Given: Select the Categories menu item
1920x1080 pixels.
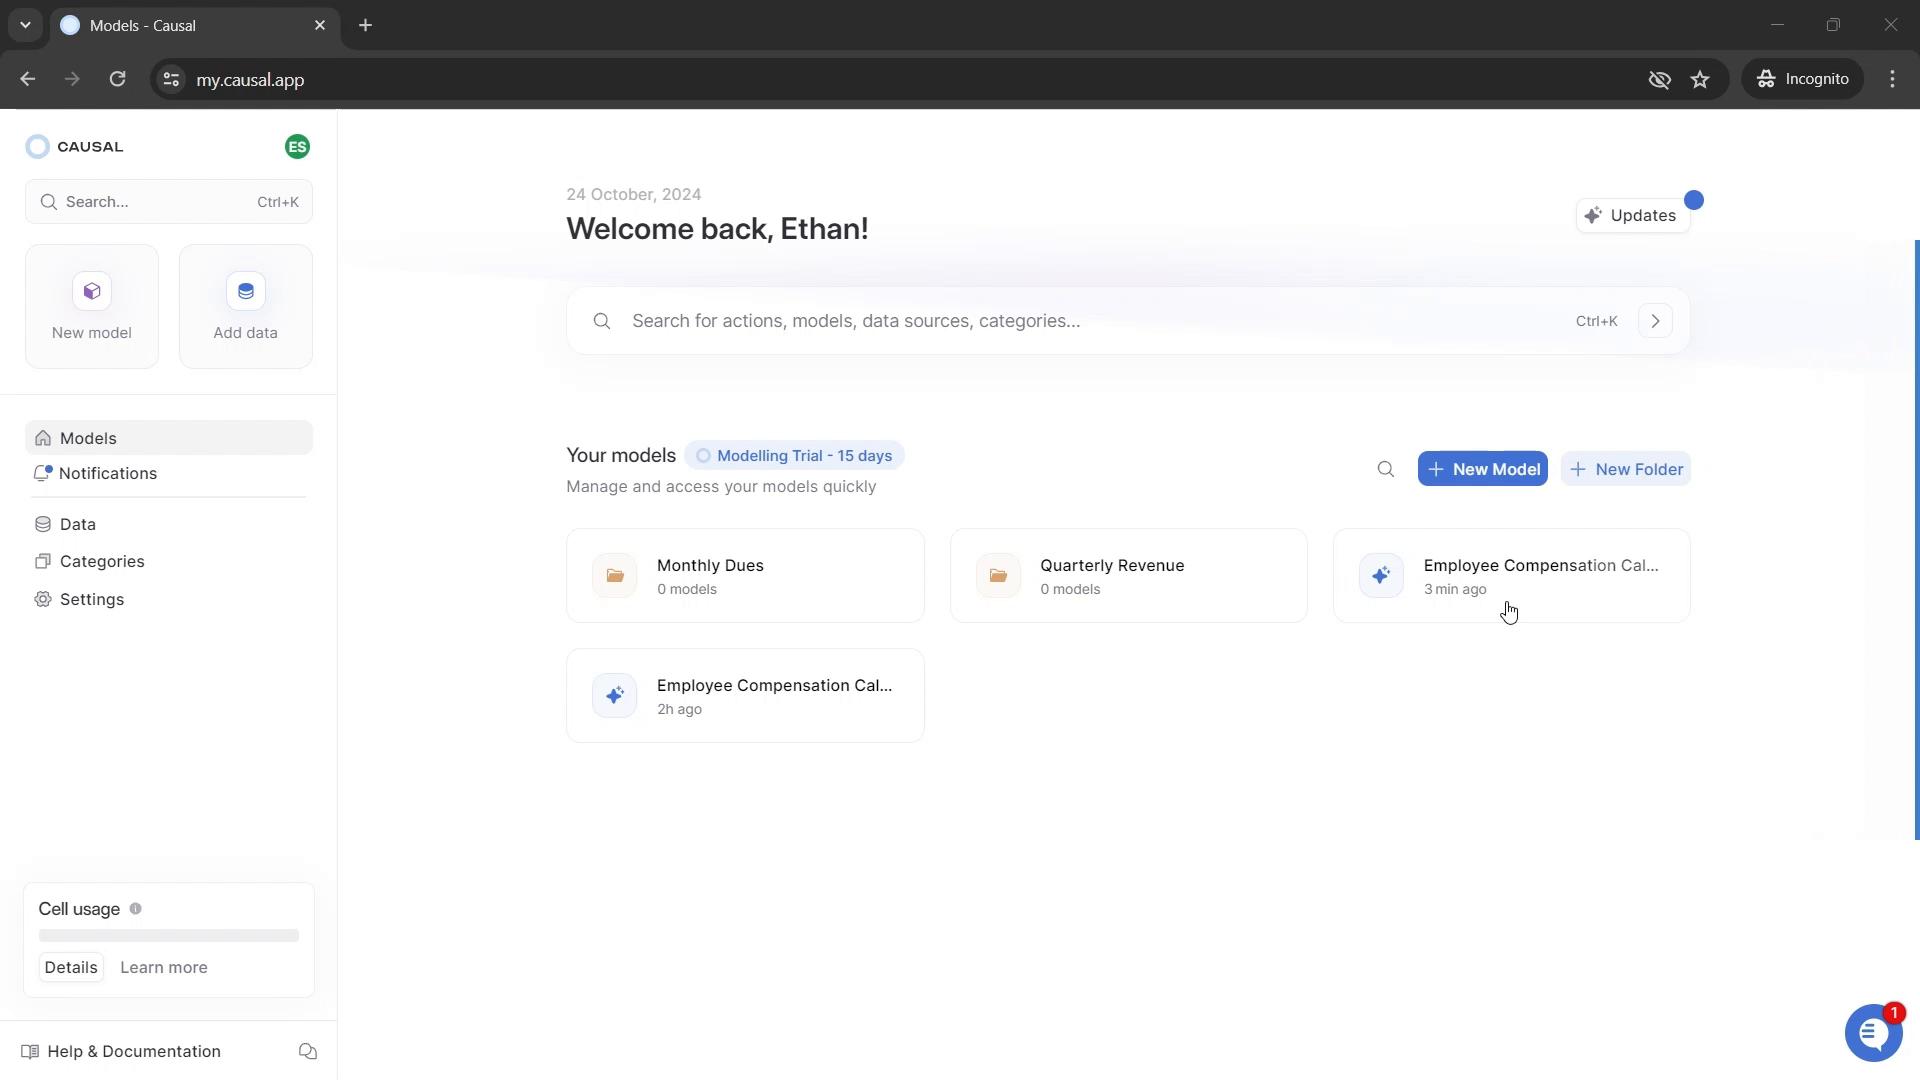Looking at the screenshot, I should pos(103,560).
